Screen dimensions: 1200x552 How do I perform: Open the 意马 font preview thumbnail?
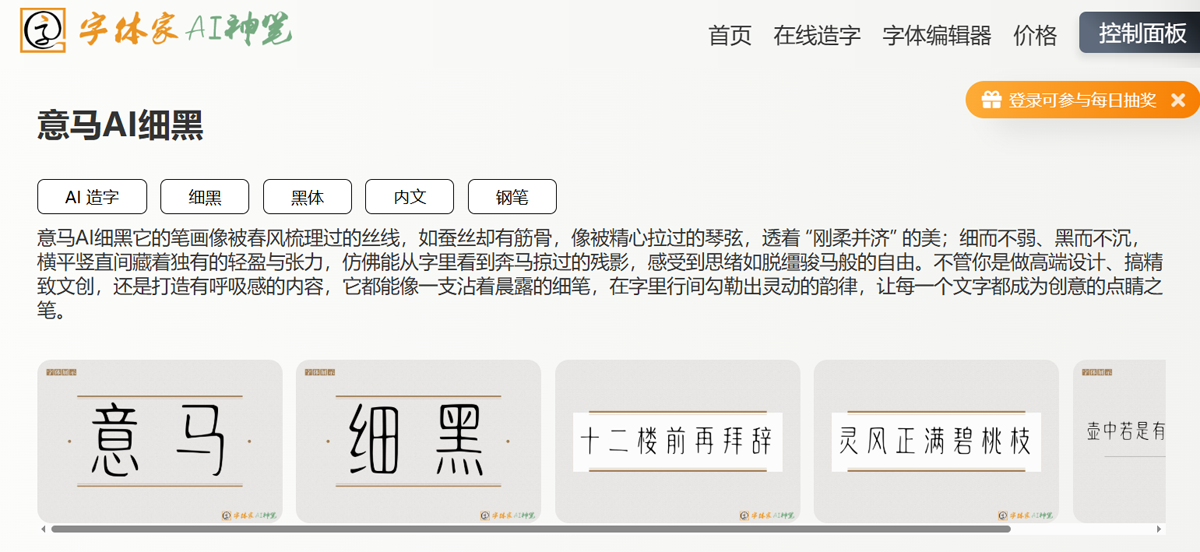click(160, 441)
